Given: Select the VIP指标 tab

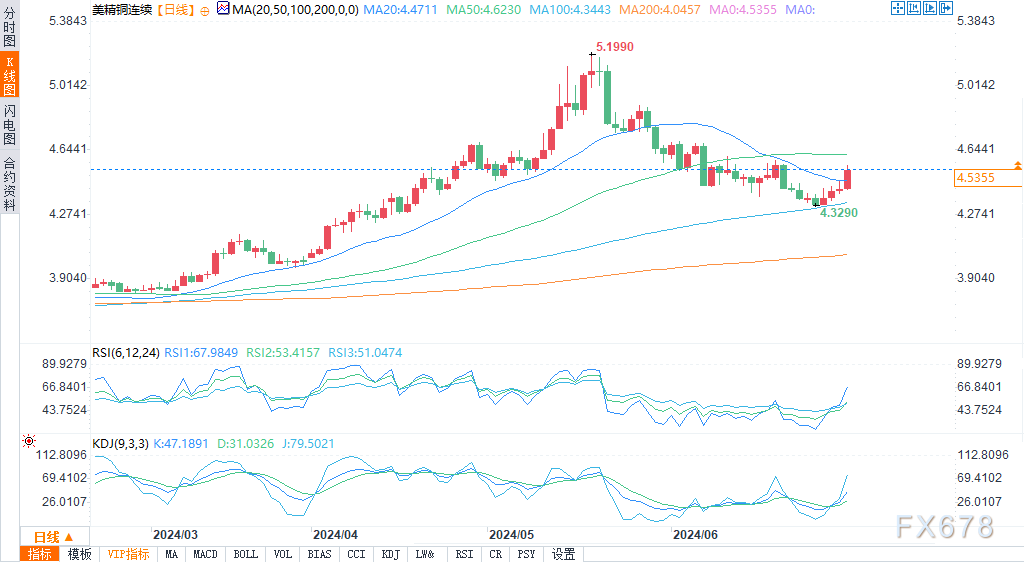Looking at the screenshot, I should tap(128, 554).
